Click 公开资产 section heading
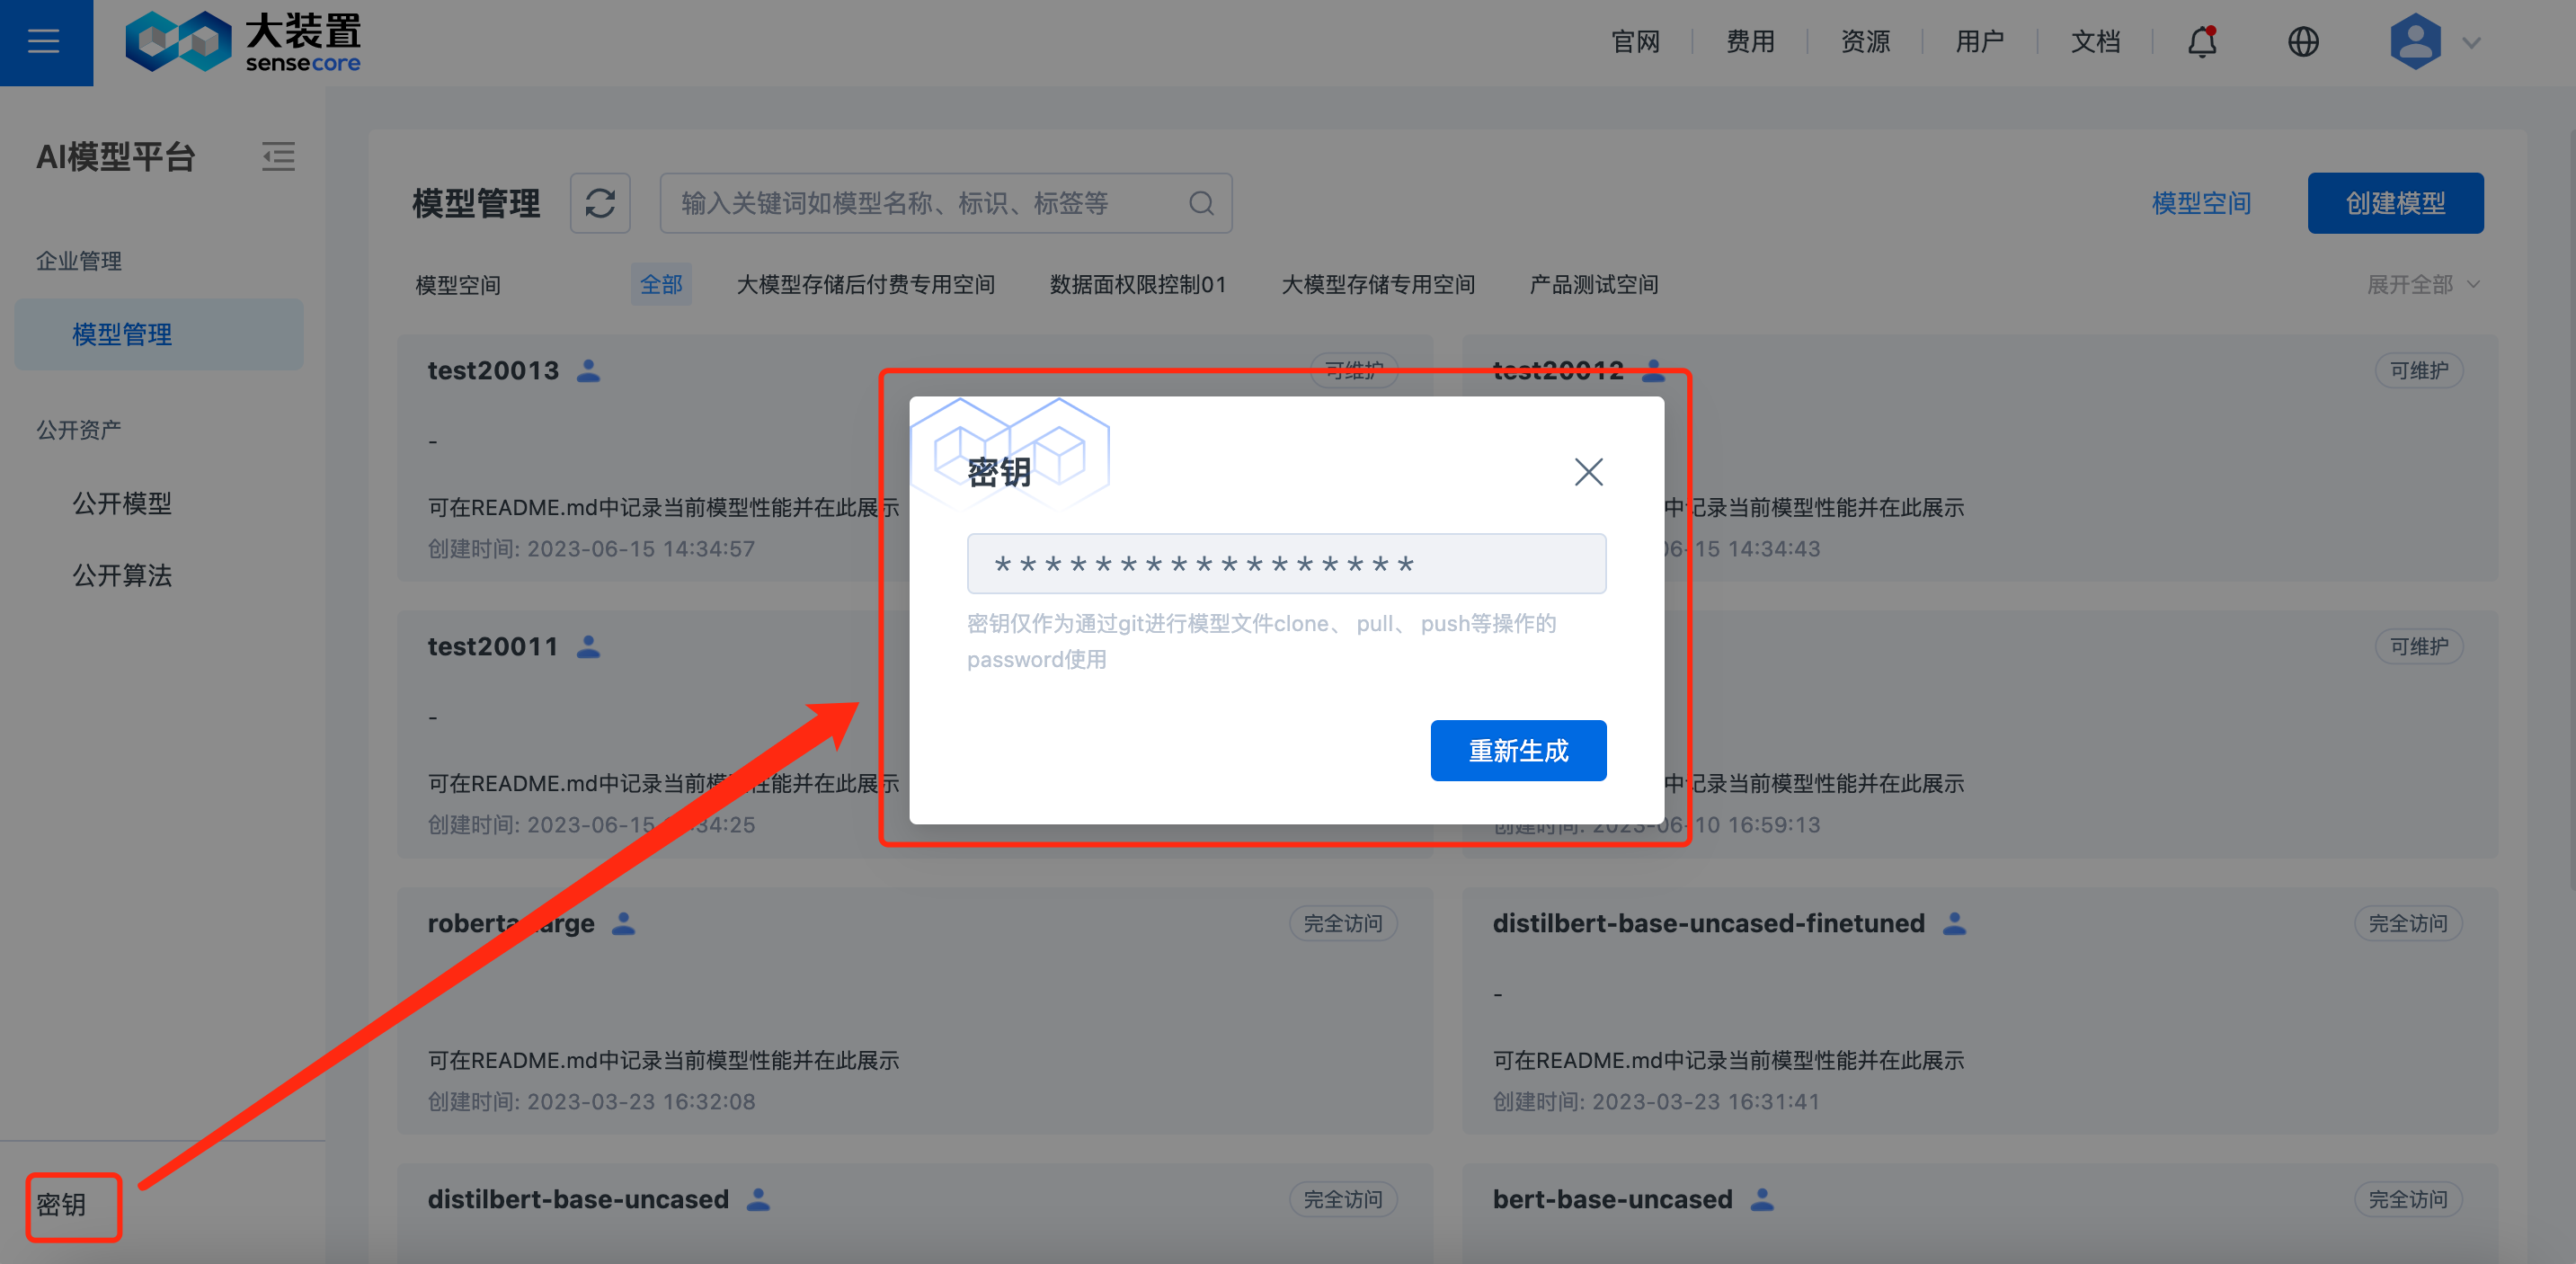Screen dimensions: 2576x1264 coord(79,430)
